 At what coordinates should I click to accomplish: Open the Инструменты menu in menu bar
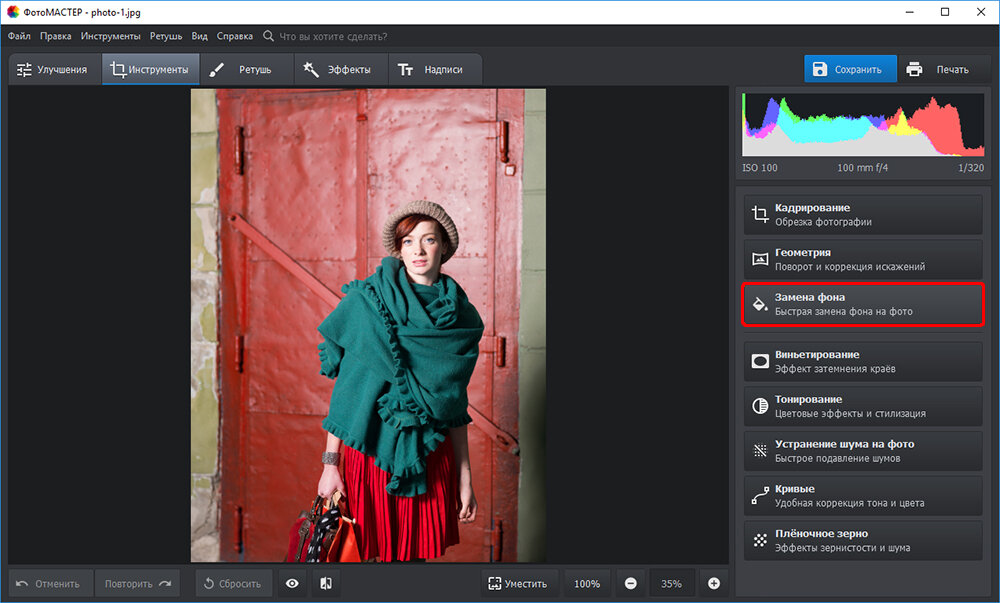click(x=110, y=36)
